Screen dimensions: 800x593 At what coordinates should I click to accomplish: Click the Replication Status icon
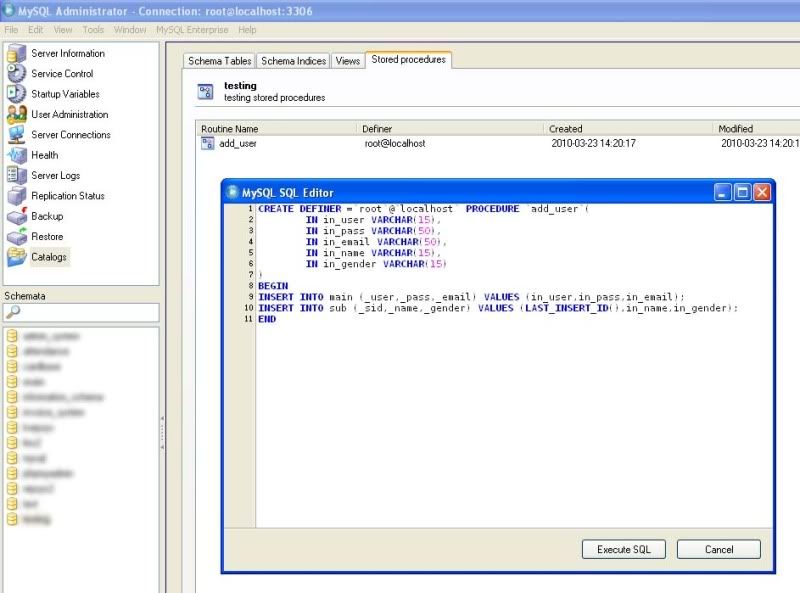point(16,196)
